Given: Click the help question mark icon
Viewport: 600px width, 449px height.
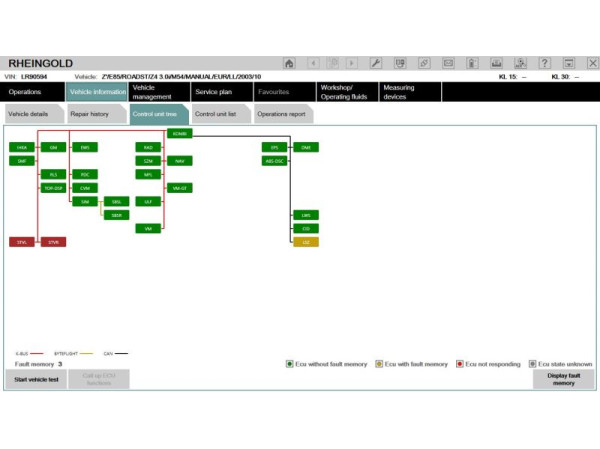Looking at the screenshot, I should pyautogui.click(x=544, y=63).
